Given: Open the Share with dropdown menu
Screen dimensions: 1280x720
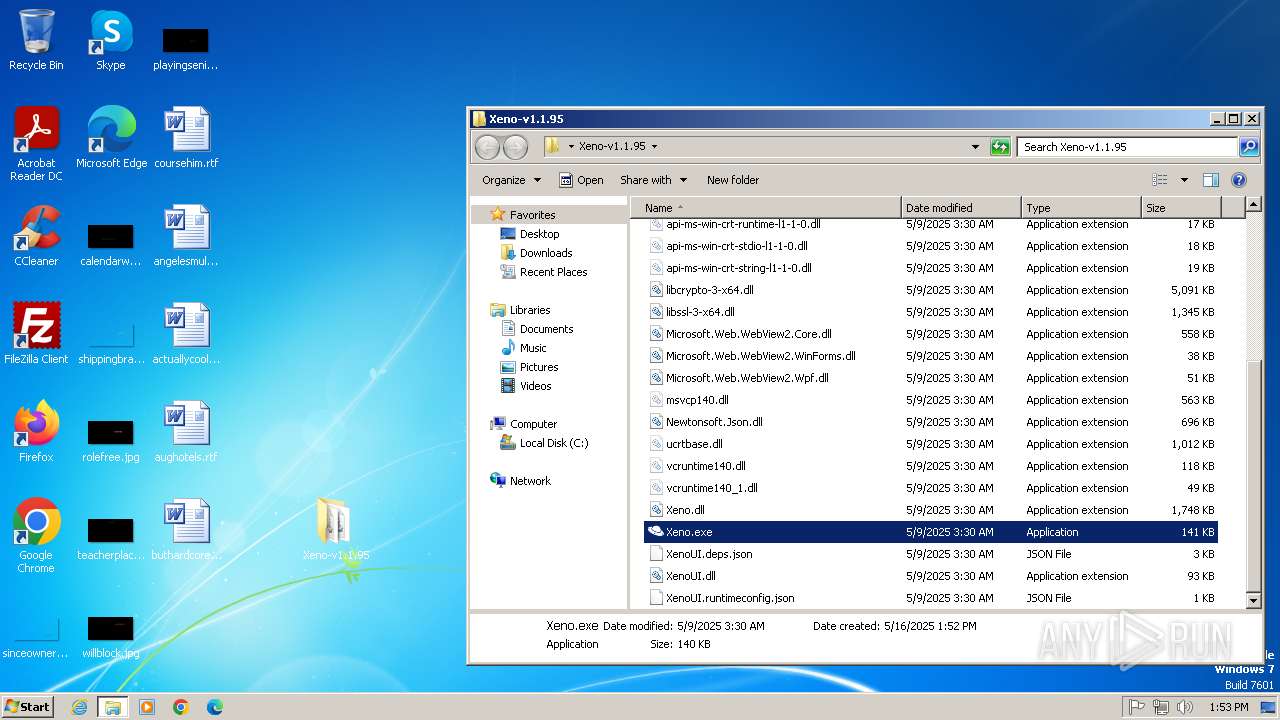Looking at the screenshot, I should 653,180.
